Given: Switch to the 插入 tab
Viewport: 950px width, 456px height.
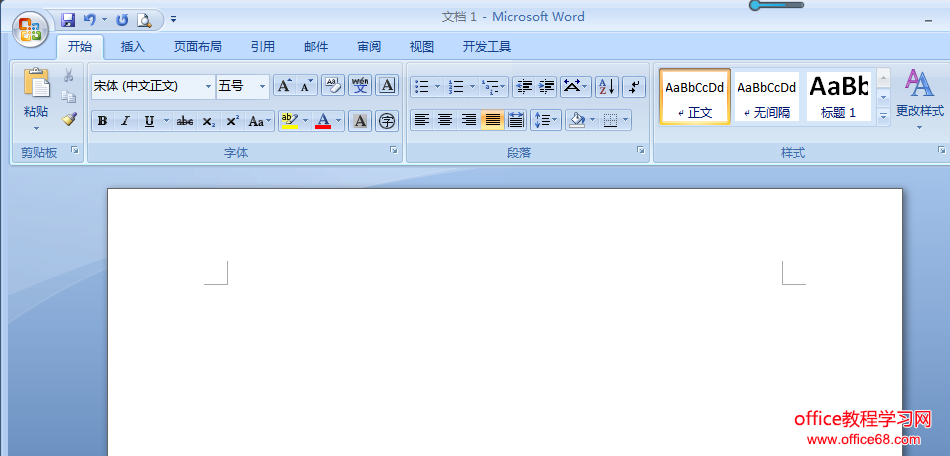Looking at the screenshot, I should point(133,47).
